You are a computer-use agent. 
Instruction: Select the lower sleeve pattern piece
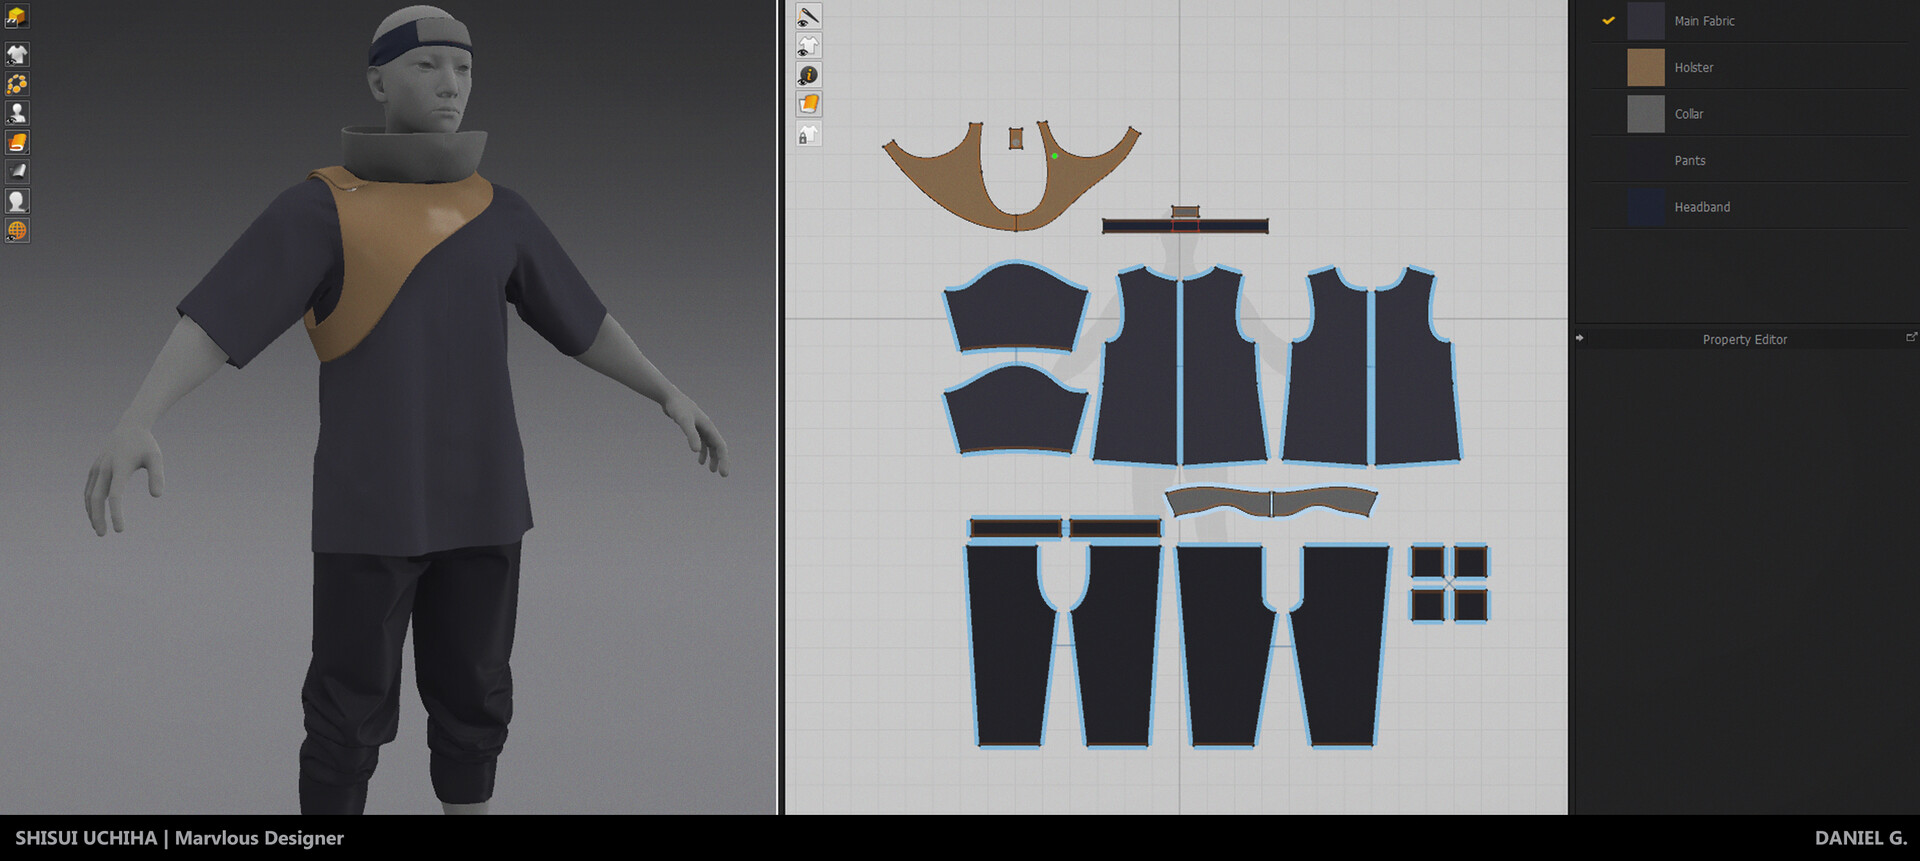1015,412
